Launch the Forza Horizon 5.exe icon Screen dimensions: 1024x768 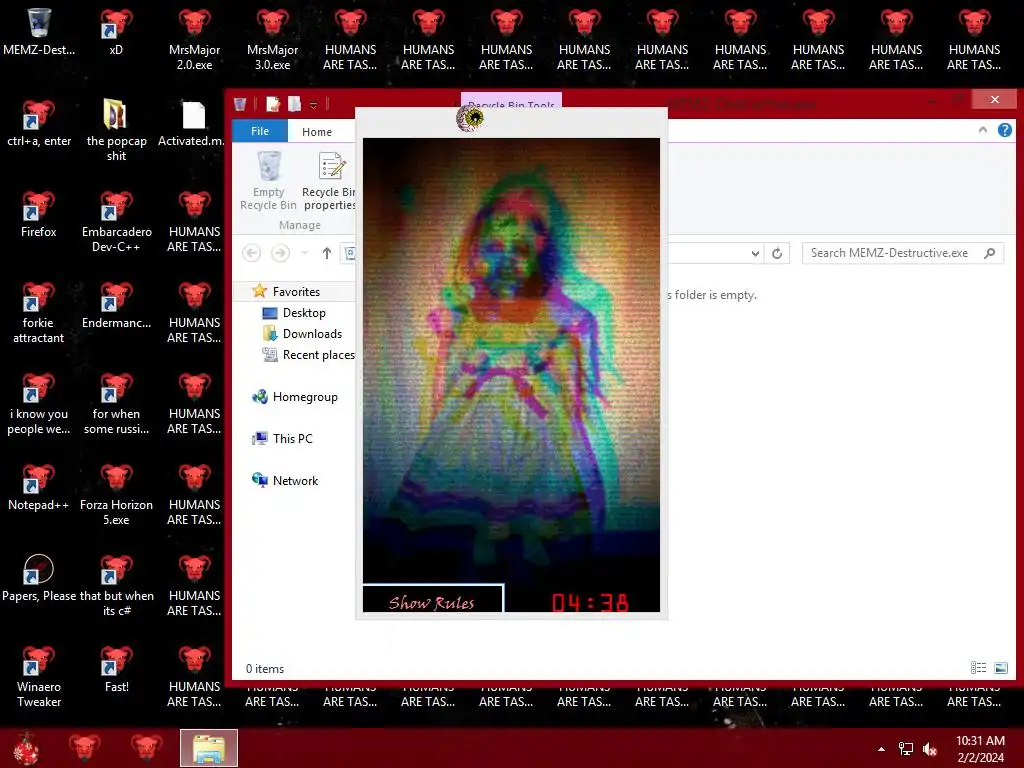click(116, 494)
